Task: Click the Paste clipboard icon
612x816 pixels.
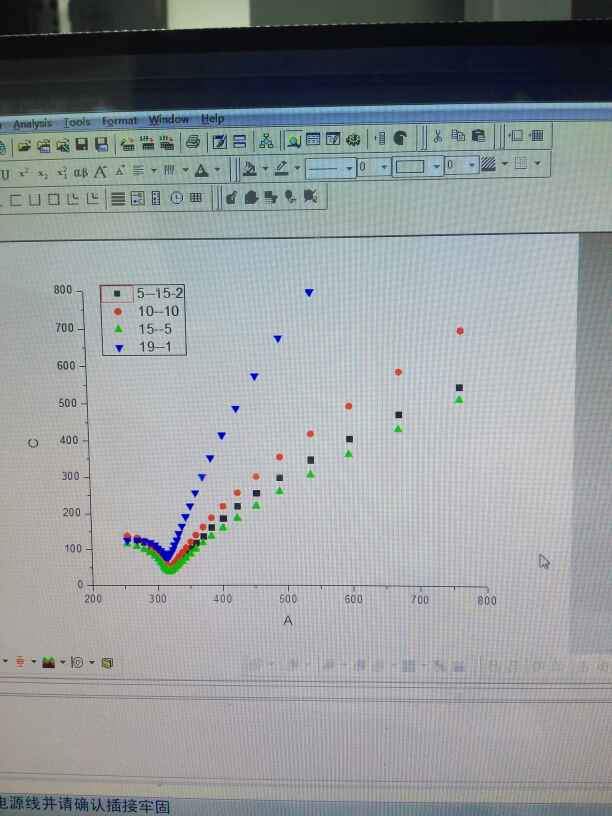Action: point(478,136)
